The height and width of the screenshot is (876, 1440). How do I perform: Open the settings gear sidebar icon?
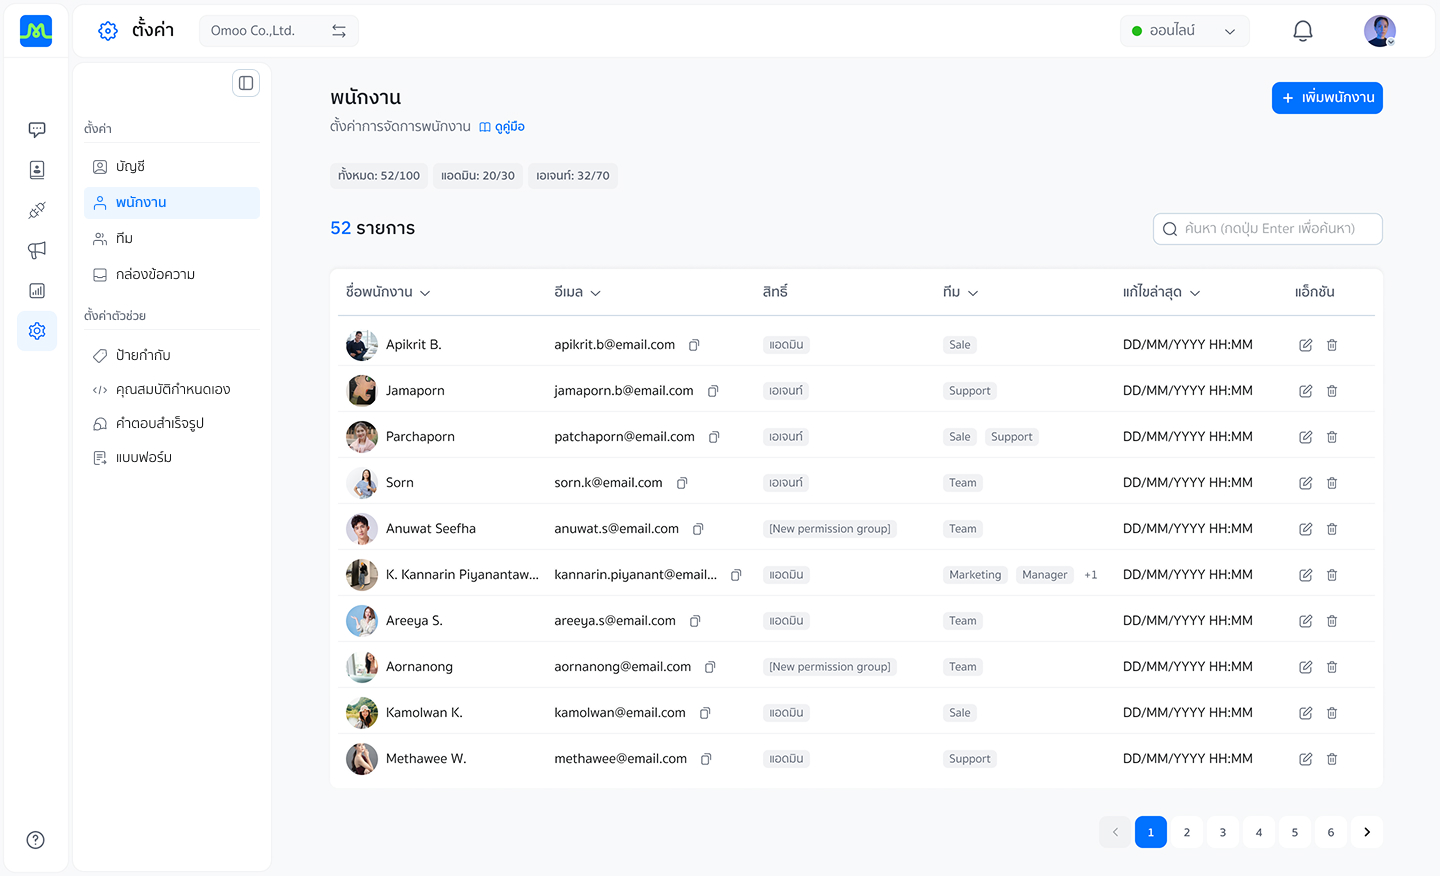pyautogui.click(x=37, y=331)
